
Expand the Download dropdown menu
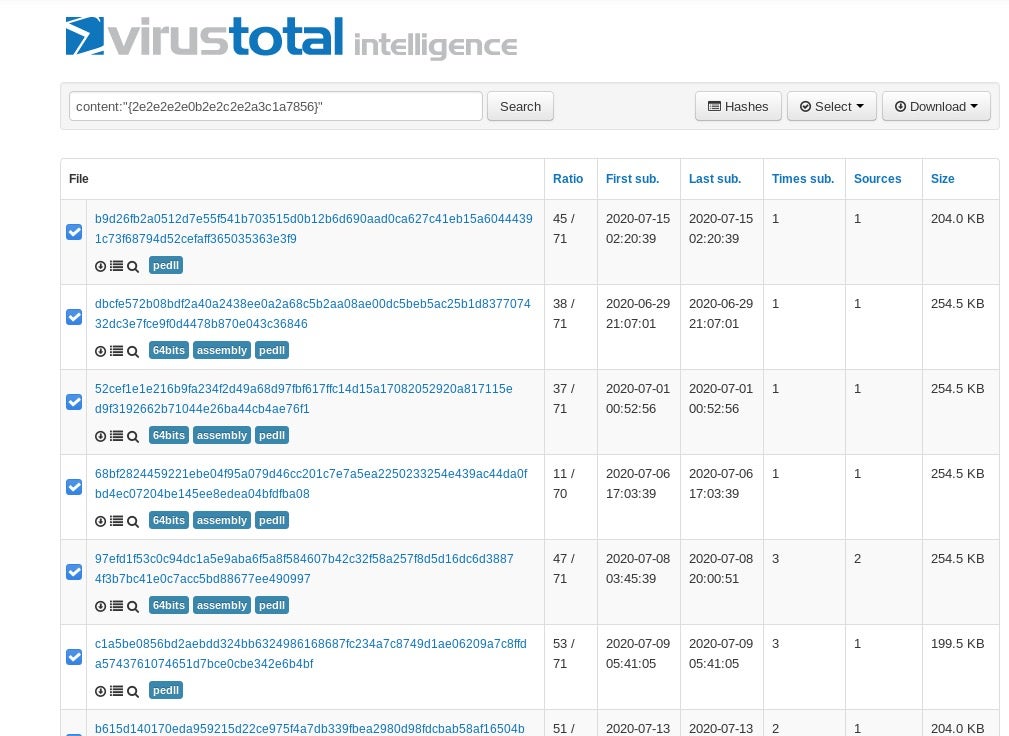(x=935, y=107)
